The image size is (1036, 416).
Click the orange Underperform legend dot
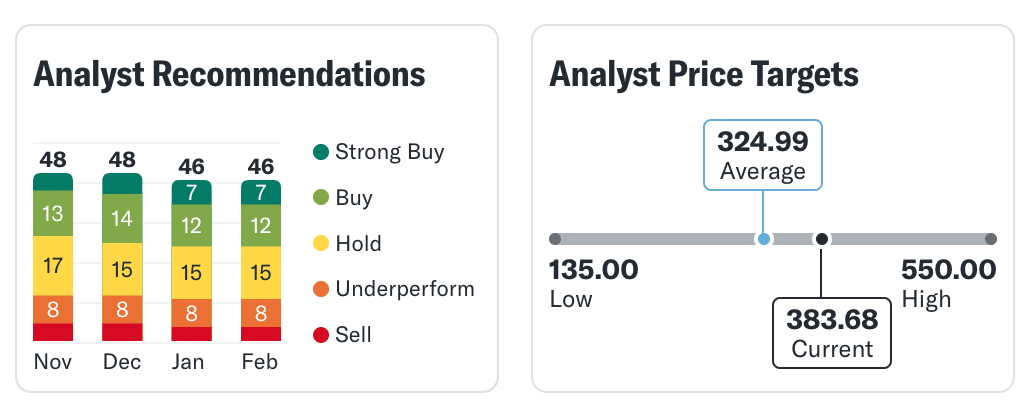pos(321,290)
